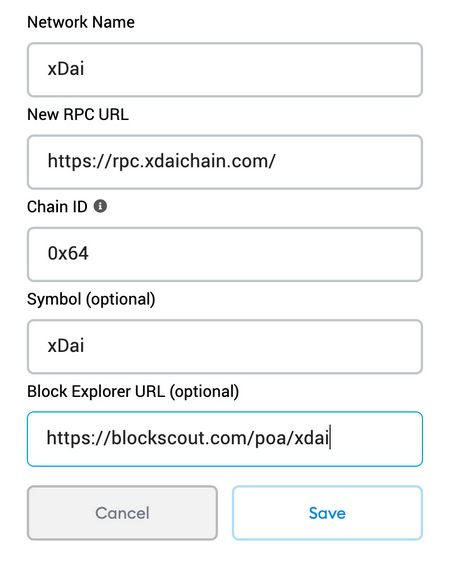Viewport: 458px width, 565px height.
Task: Focus the New RPC URL input field
Action: 224,162
